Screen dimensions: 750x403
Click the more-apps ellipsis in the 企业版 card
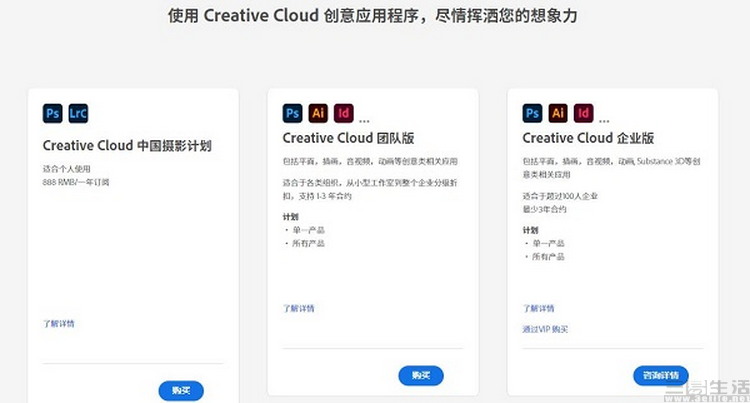604,121
